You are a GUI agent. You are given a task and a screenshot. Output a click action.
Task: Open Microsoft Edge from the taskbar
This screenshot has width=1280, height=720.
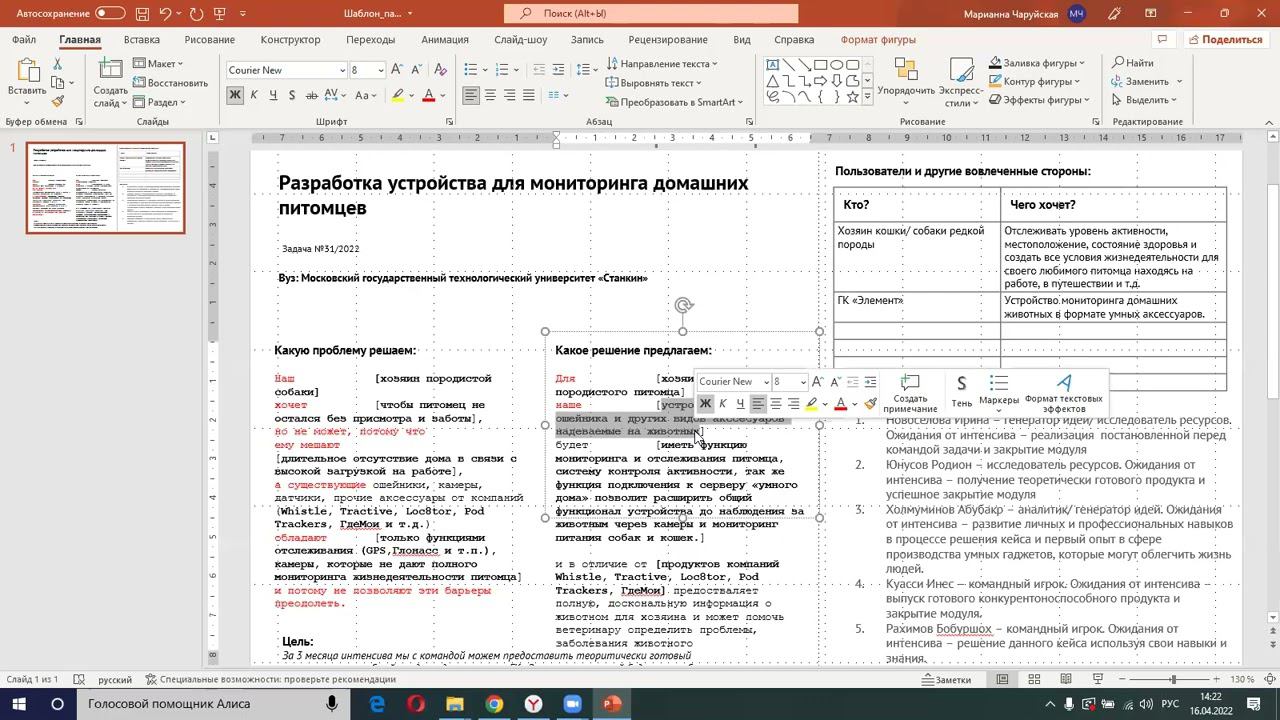tap(377, 704)
